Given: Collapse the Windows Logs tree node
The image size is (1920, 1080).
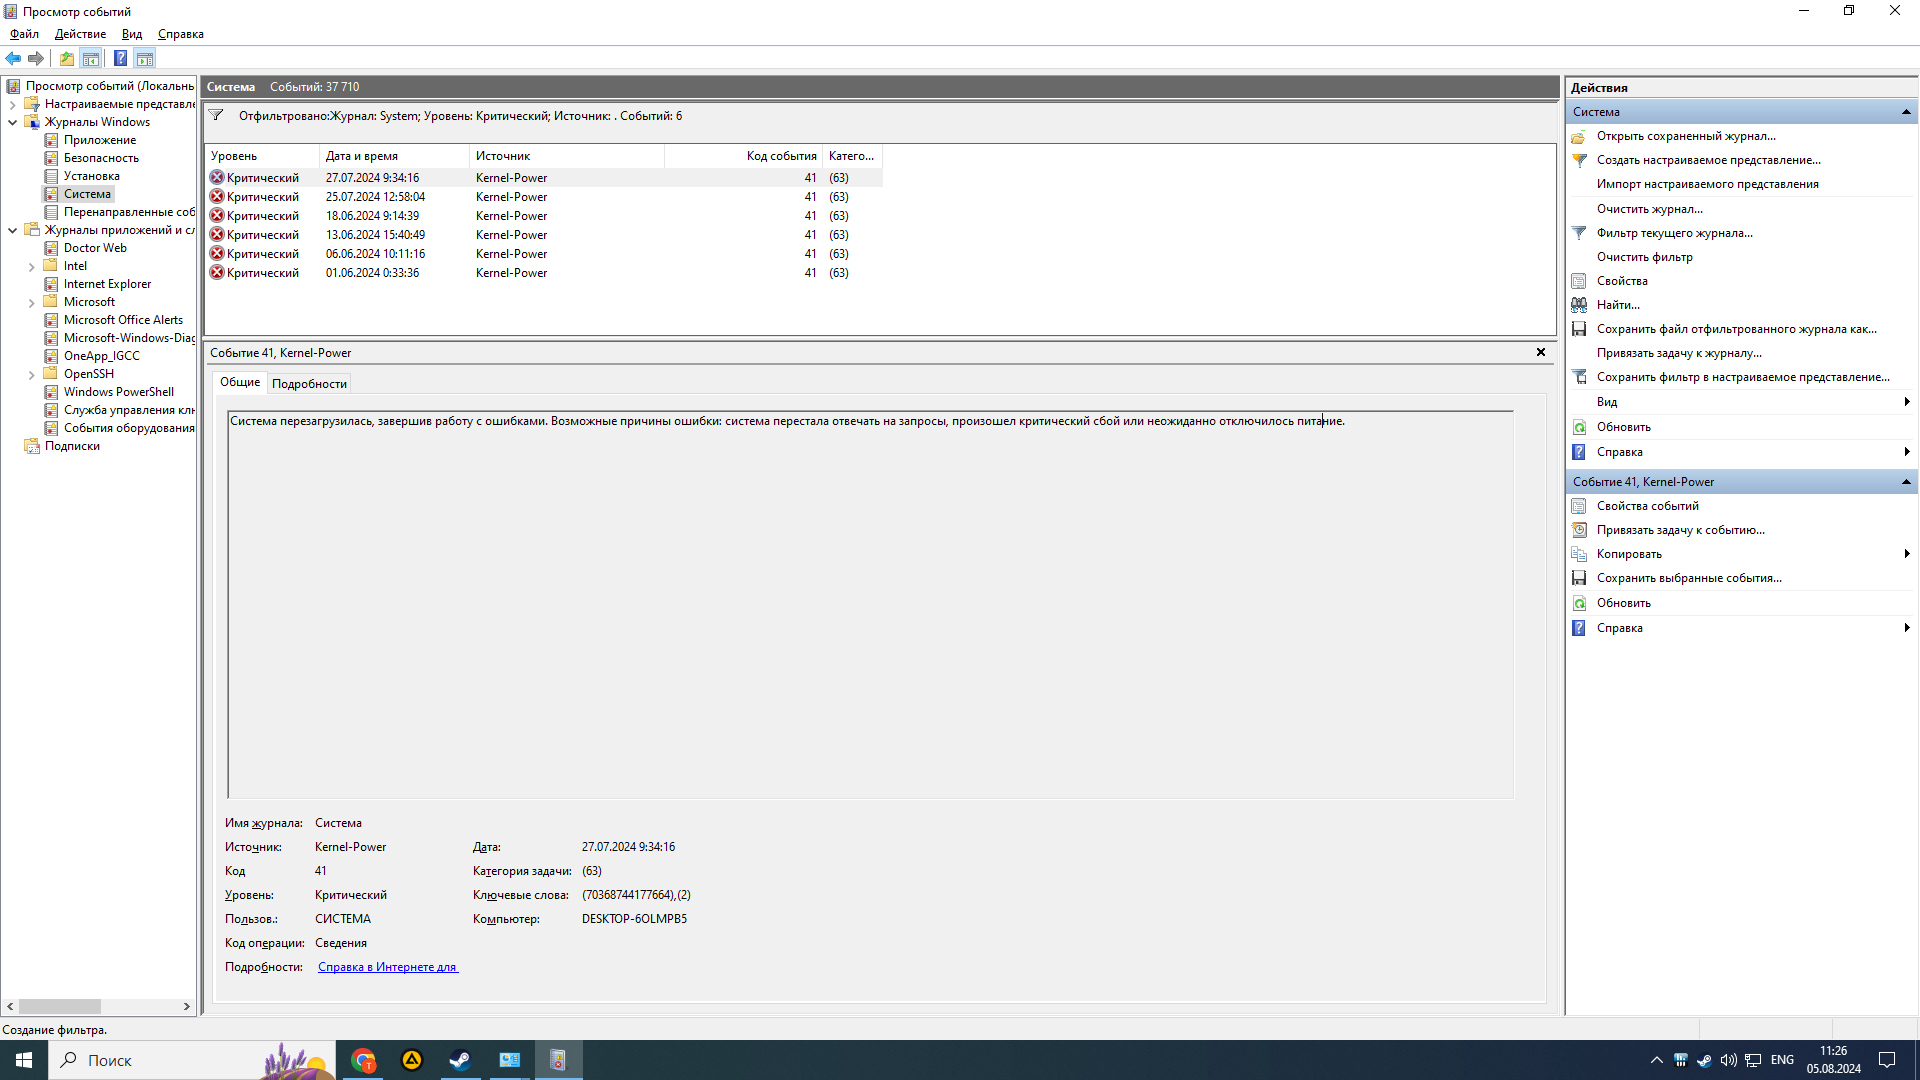Looking at the screenshot, I should pyautogui.click(x=13, y=122).
